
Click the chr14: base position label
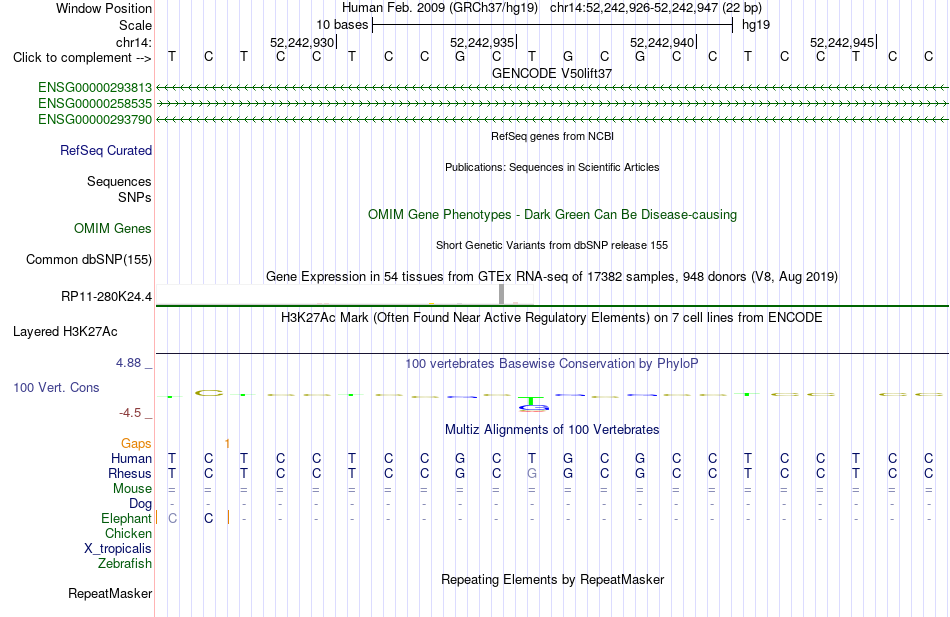[133, 42]
